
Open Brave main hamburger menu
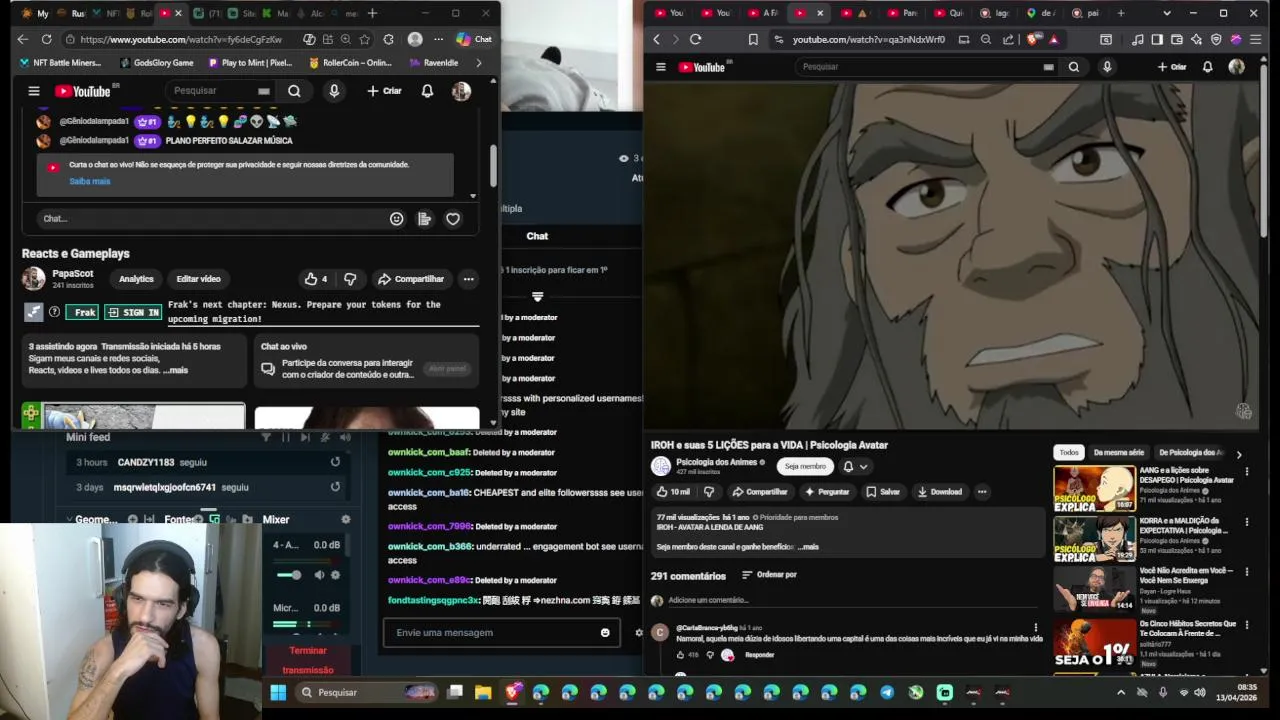tap(1256, 40)
